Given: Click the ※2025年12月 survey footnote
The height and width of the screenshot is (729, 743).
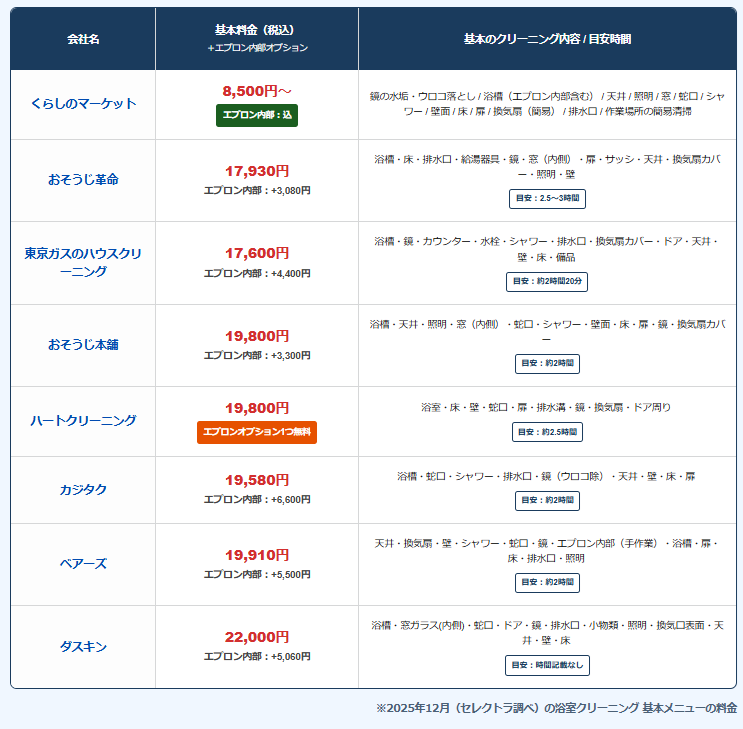Looking at the screenshot, I should (x=557, y=708).
